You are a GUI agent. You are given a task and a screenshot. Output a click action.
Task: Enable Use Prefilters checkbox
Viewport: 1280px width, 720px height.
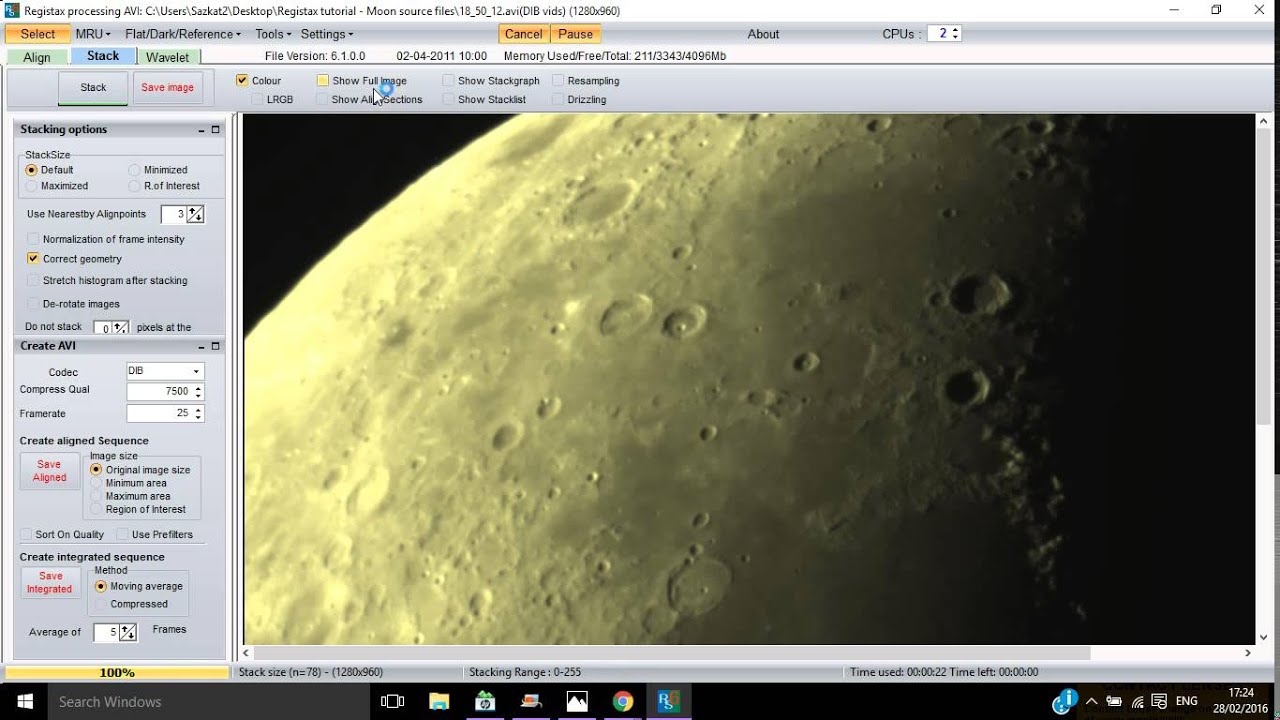[122, 534]
